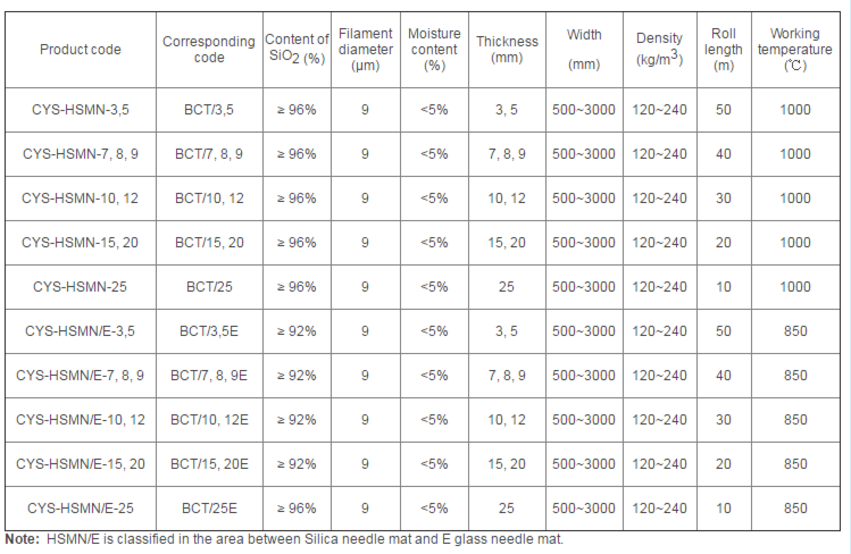This screenshot has width=851, height=554.
Task: Select the BCT/3,5E corresponding code cell
Action: 208,331
